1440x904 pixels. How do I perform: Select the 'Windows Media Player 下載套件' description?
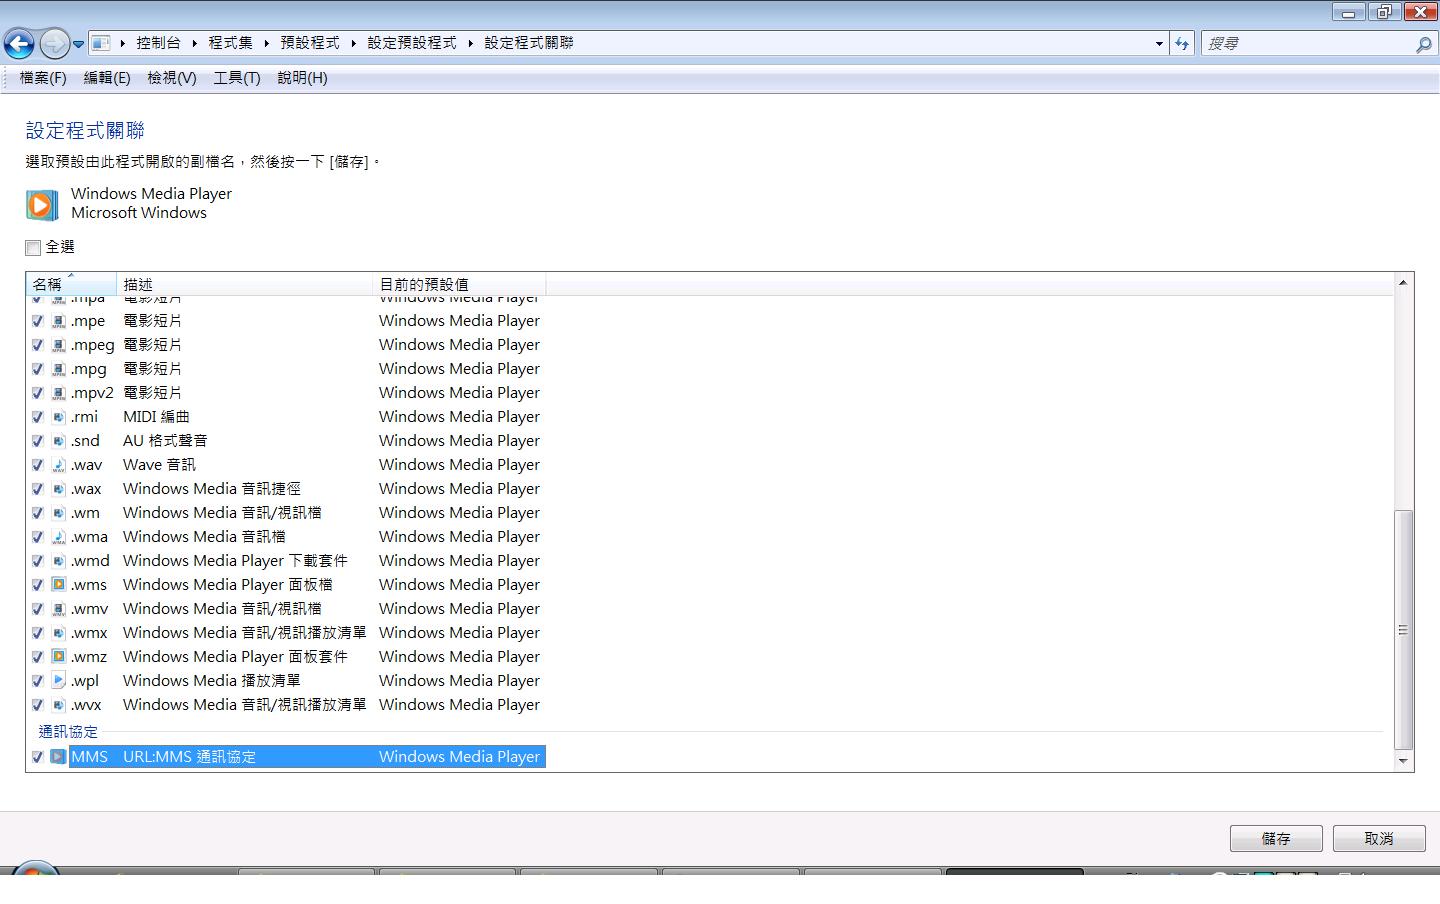pos(235,561)
